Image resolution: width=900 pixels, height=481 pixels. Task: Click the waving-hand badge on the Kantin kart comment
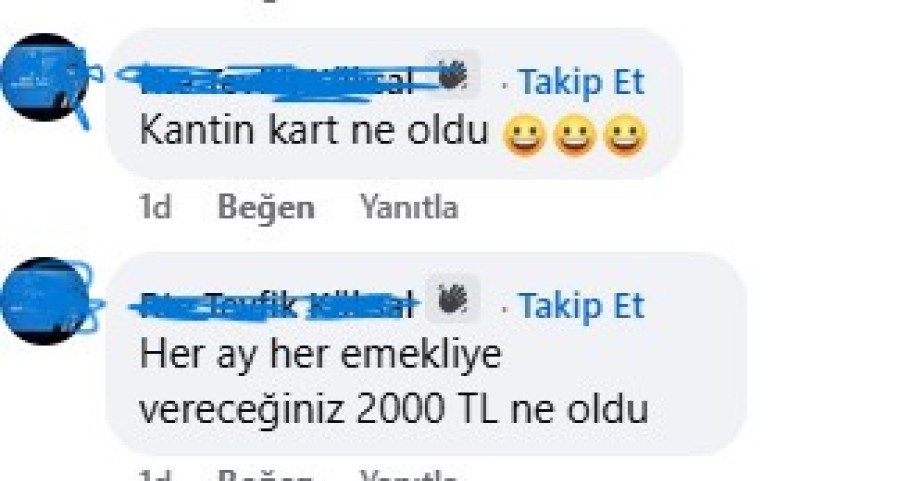pos(453,75)
